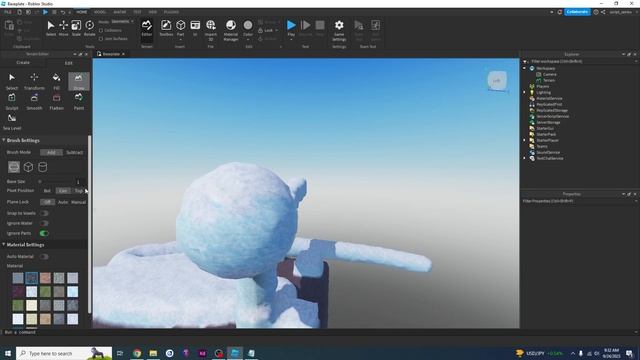Switch to the Edit tab in Terrain Editor
The image size is (640, 360).
(68, 63)
